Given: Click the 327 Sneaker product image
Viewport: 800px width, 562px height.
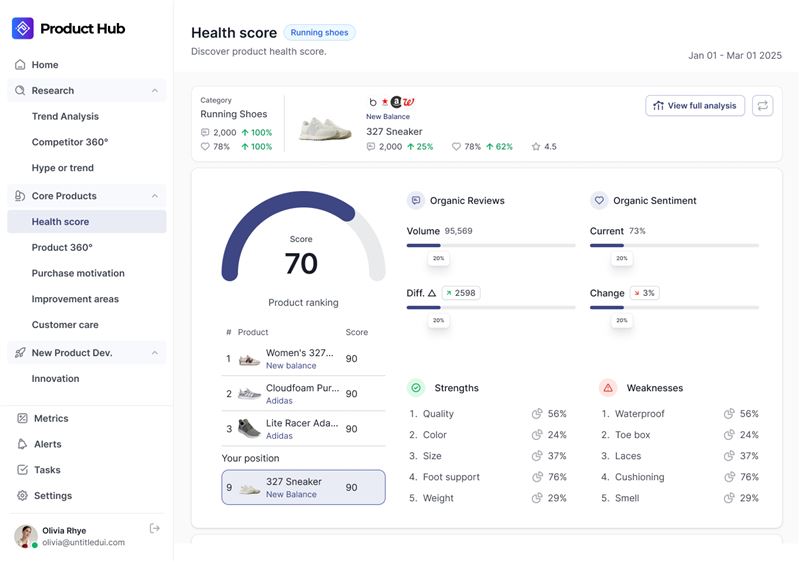Looking at the screenshot, I should 326,128.
